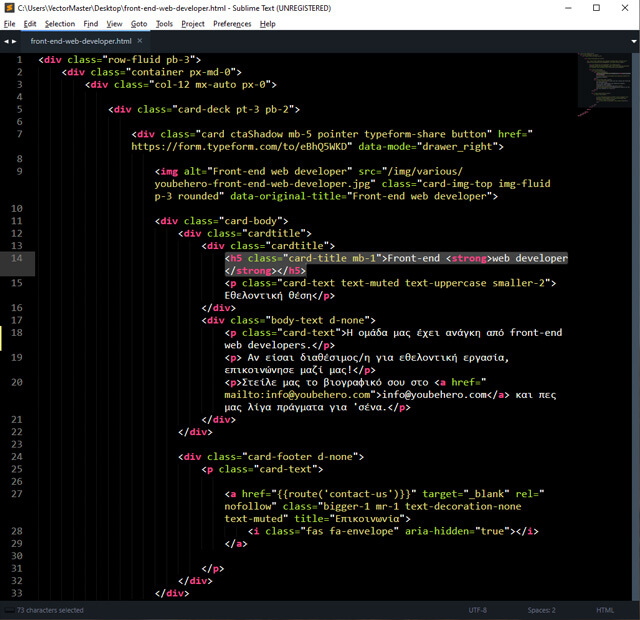Viewport: 640px width, 620px height.
Task: Click the 'Εθελοντική θέση' paragraph text
Action: point(268,295)
